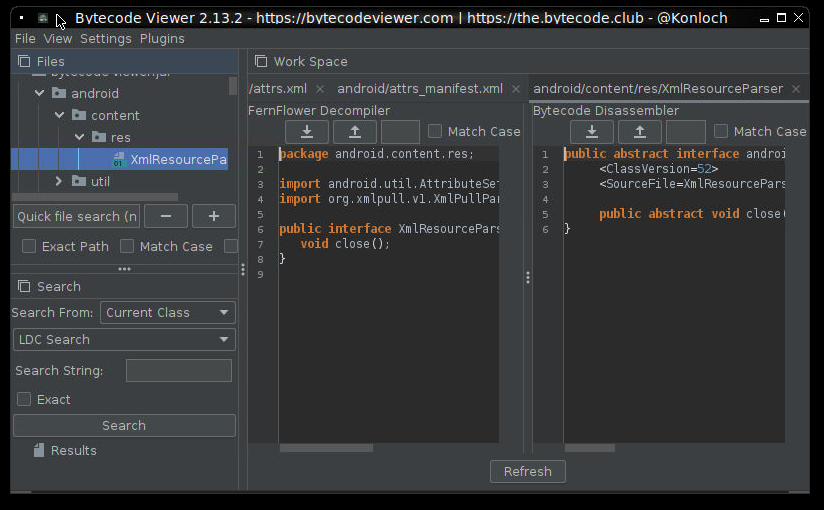This screenshot has width=824, height=510.
Task: Click the Quick file search field
Action: pos(77,216)
